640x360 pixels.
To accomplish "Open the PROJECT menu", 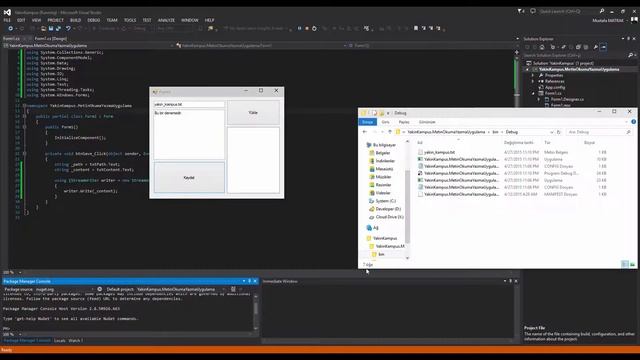I will pos(56,20).
